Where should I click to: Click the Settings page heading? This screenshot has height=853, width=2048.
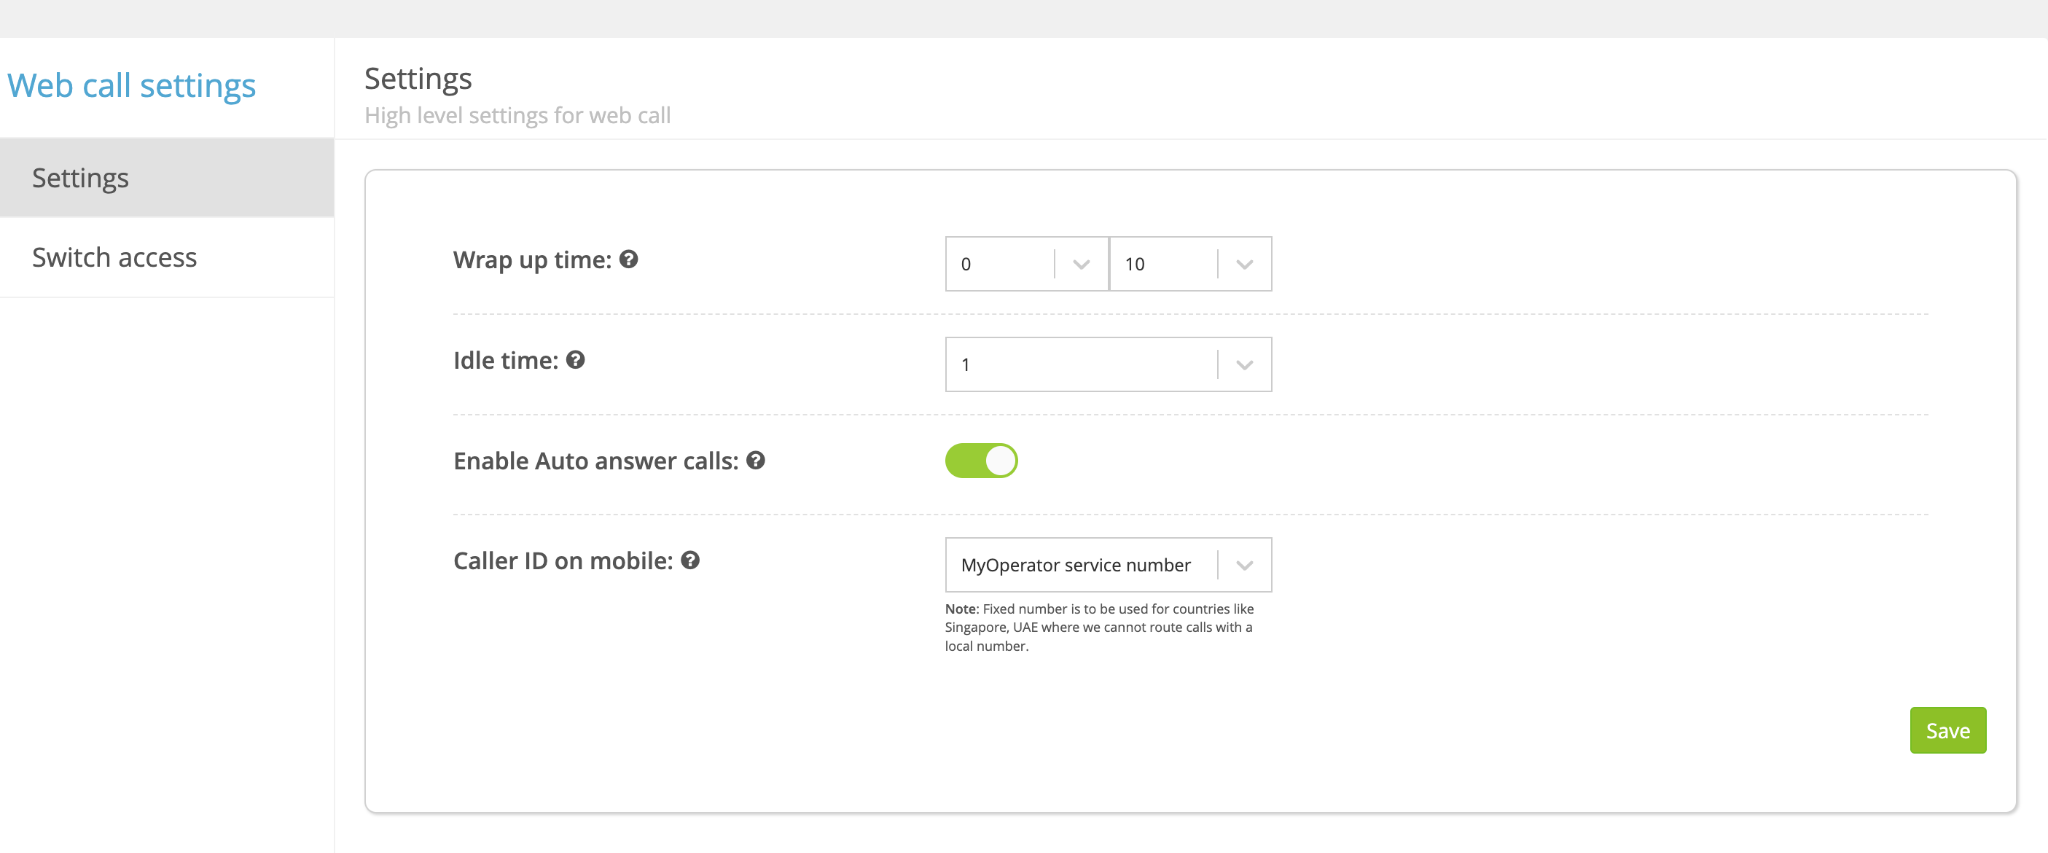418,79
